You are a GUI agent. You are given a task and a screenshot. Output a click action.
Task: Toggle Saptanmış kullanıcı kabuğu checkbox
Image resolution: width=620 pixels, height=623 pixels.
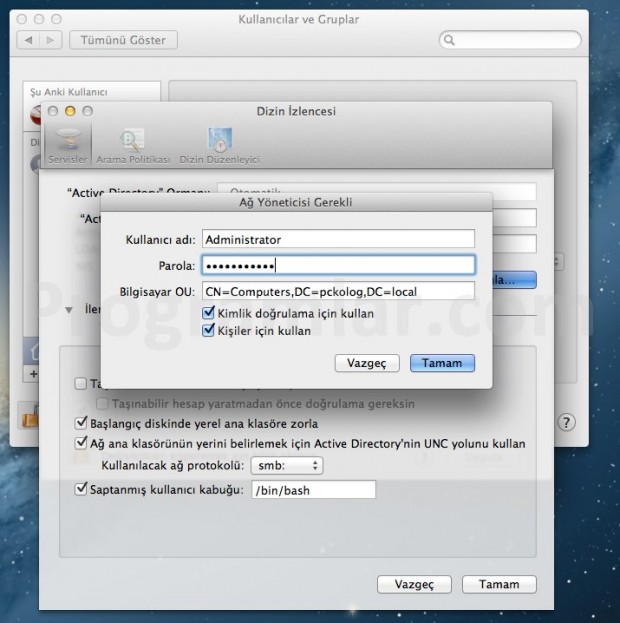tap(81, 489)
